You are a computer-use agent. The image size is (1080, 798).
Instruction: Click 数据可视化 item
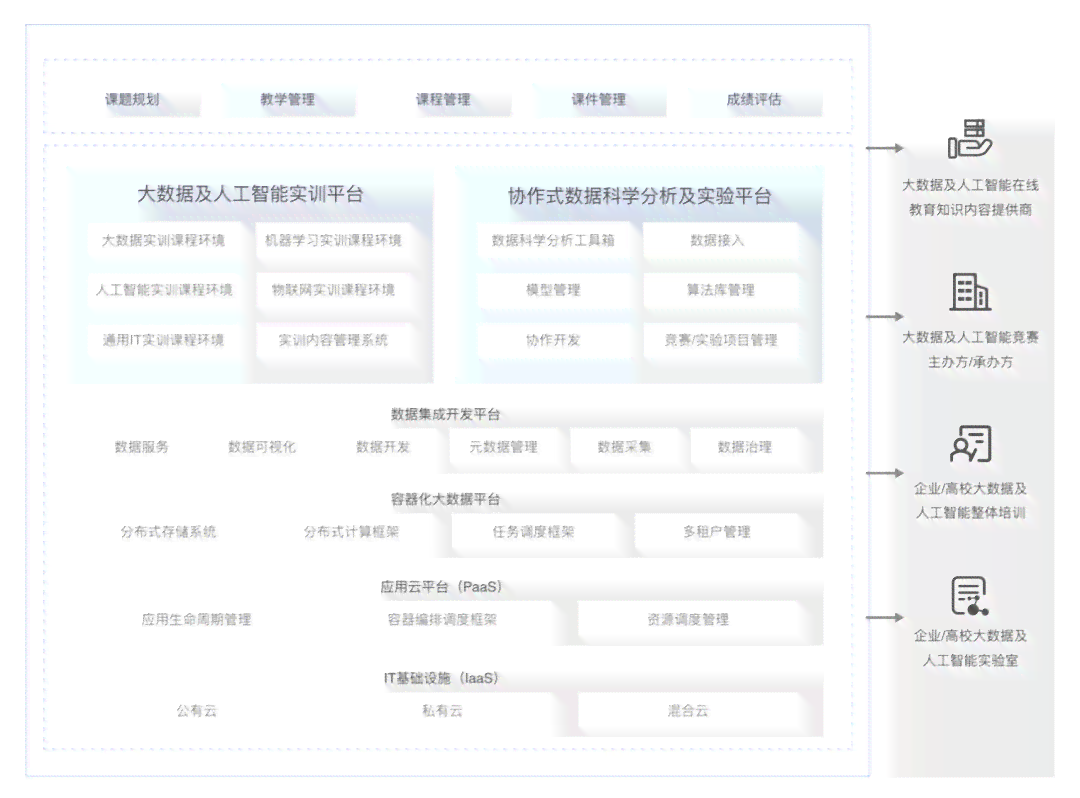[x=262, y=447]
